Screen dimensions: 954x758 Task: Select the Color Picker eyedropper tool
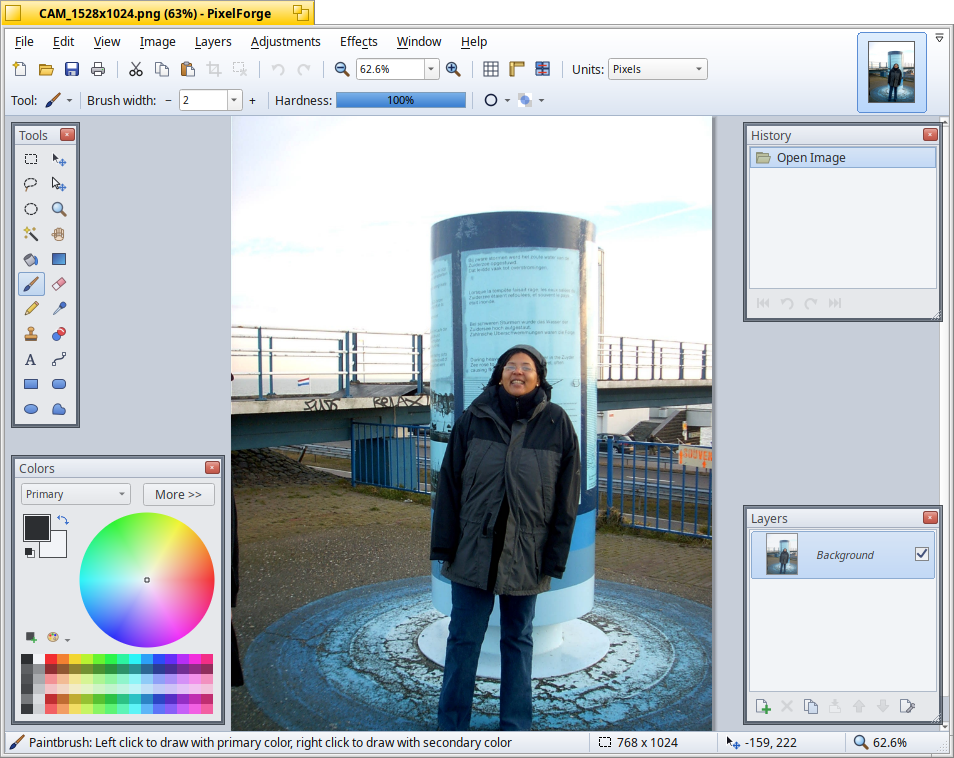(x=59, y=309)
